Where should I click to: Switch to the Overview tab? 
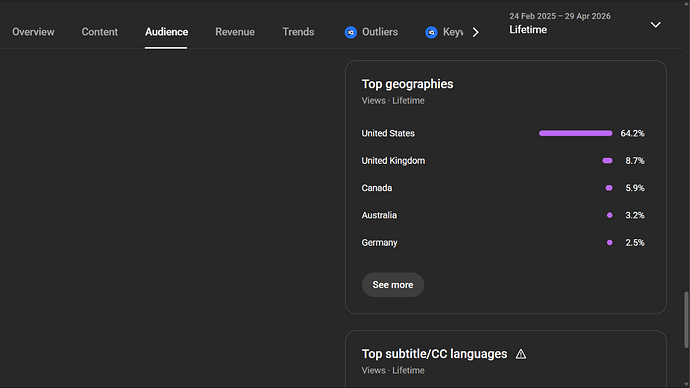coord(33,32)
